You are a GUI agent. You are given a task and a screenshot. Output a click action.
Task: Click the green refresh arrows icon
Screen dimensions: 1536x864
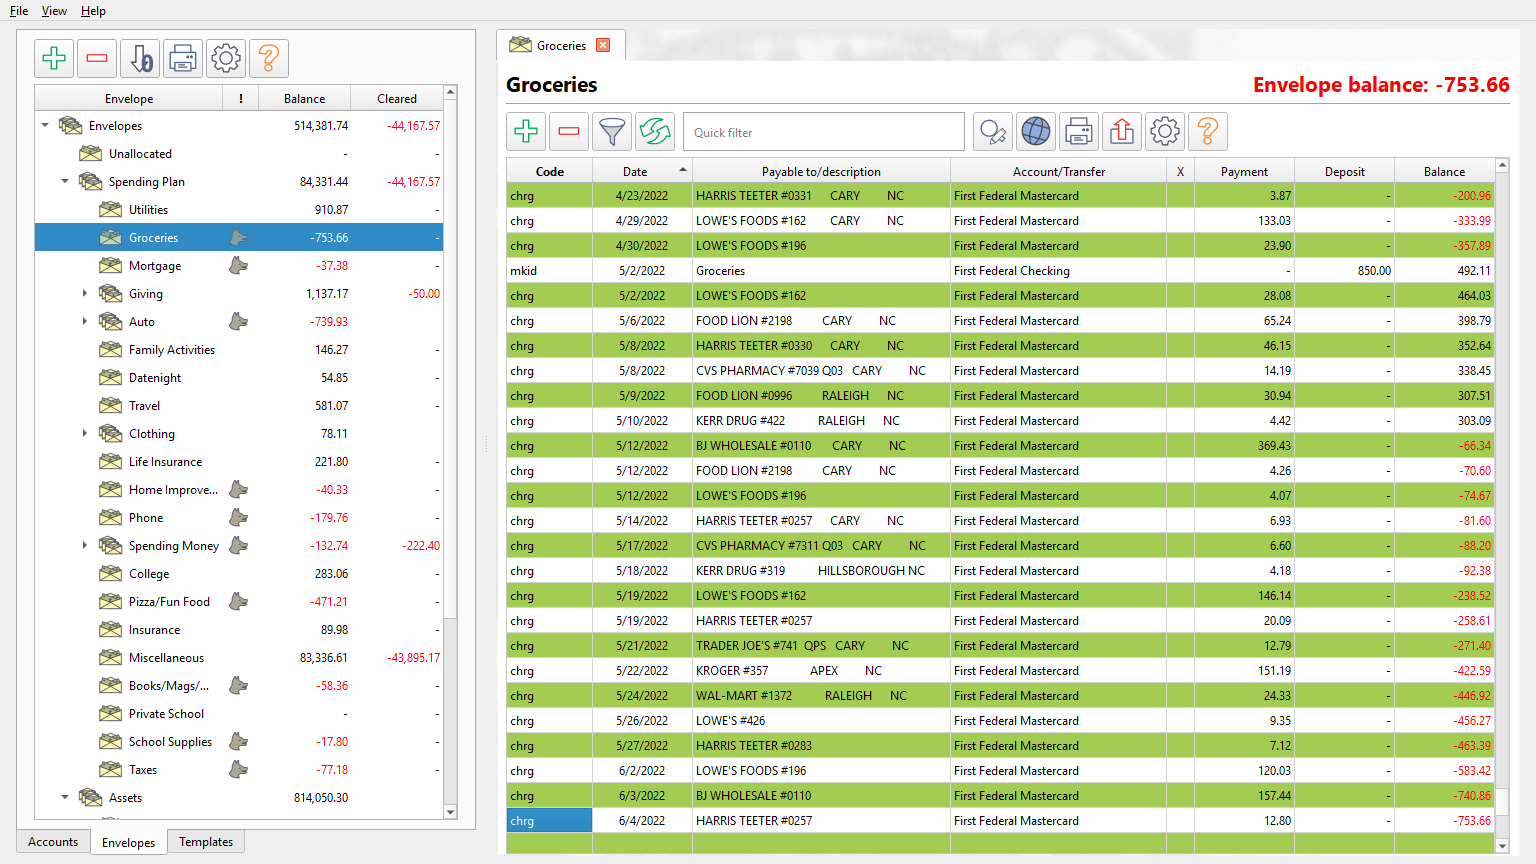pyautogui.click(x=655, y=131)
